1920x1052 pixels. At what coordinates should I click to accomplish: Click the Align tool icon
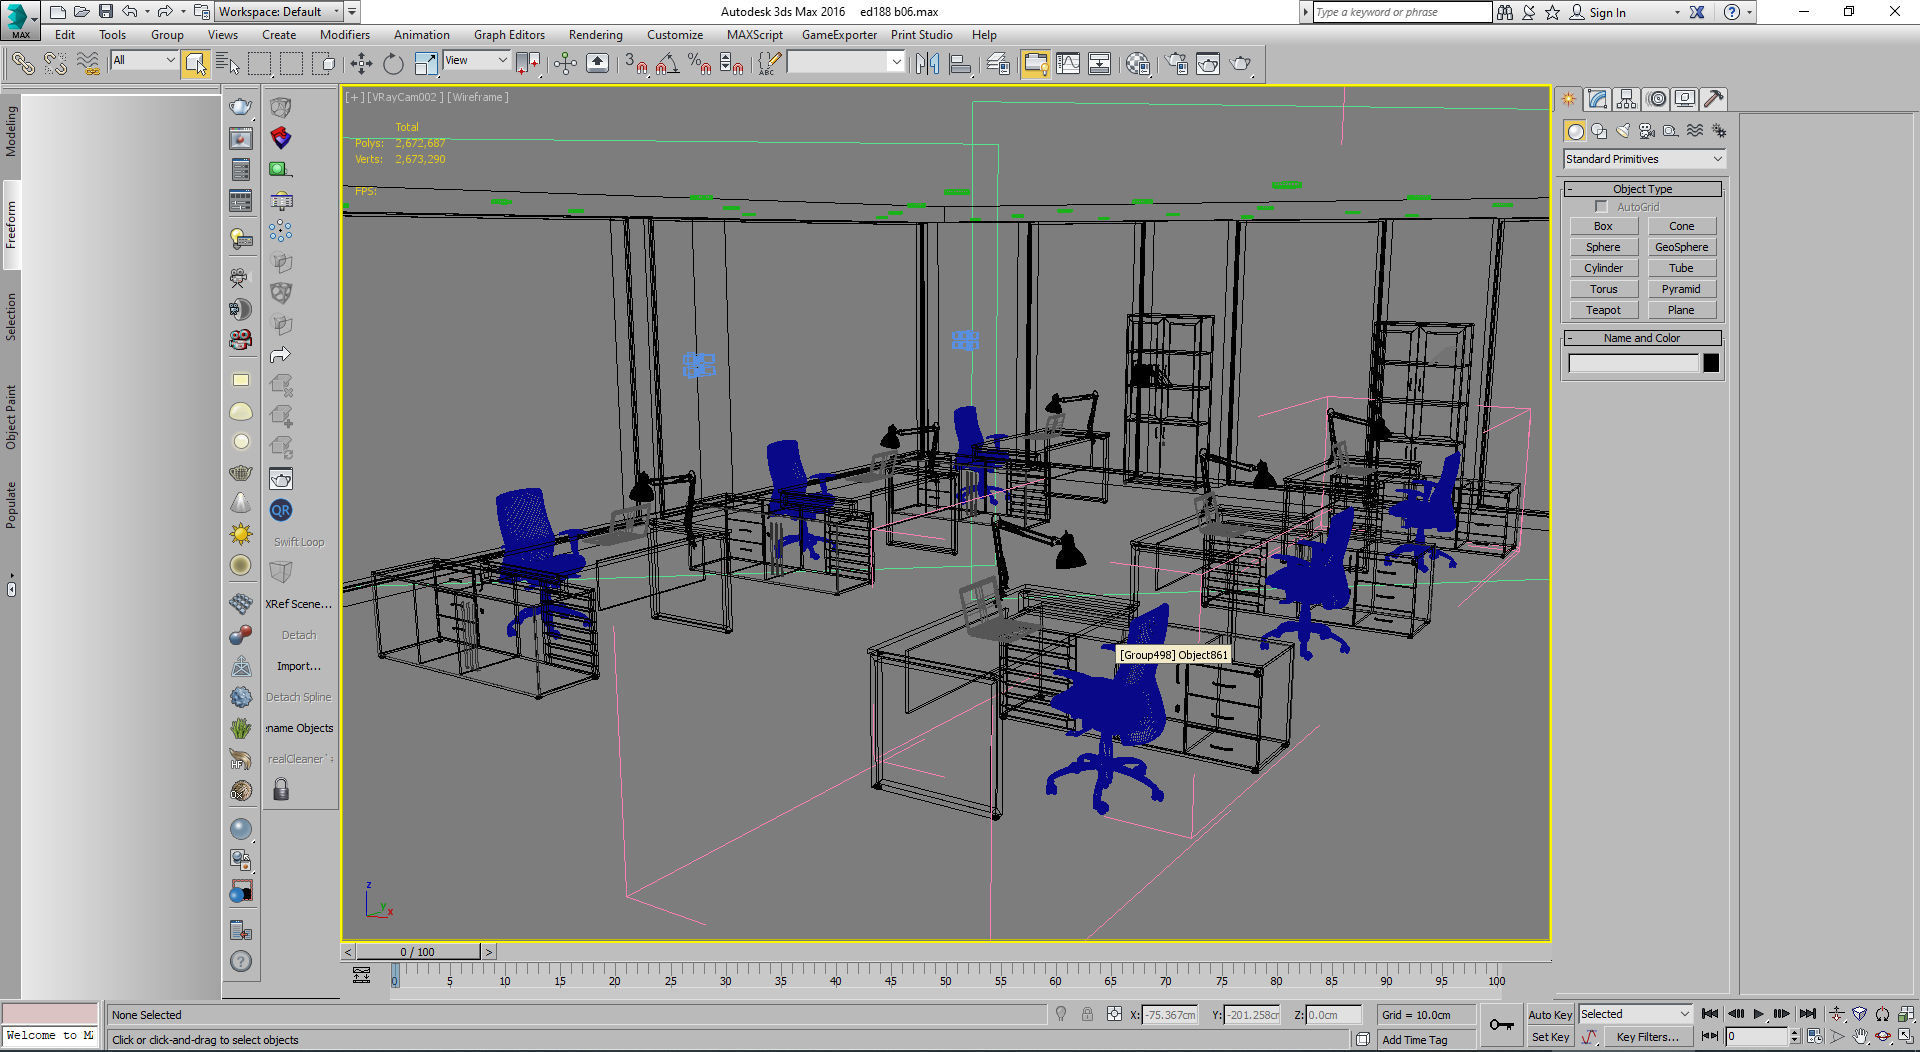click(x=960, y=64)
